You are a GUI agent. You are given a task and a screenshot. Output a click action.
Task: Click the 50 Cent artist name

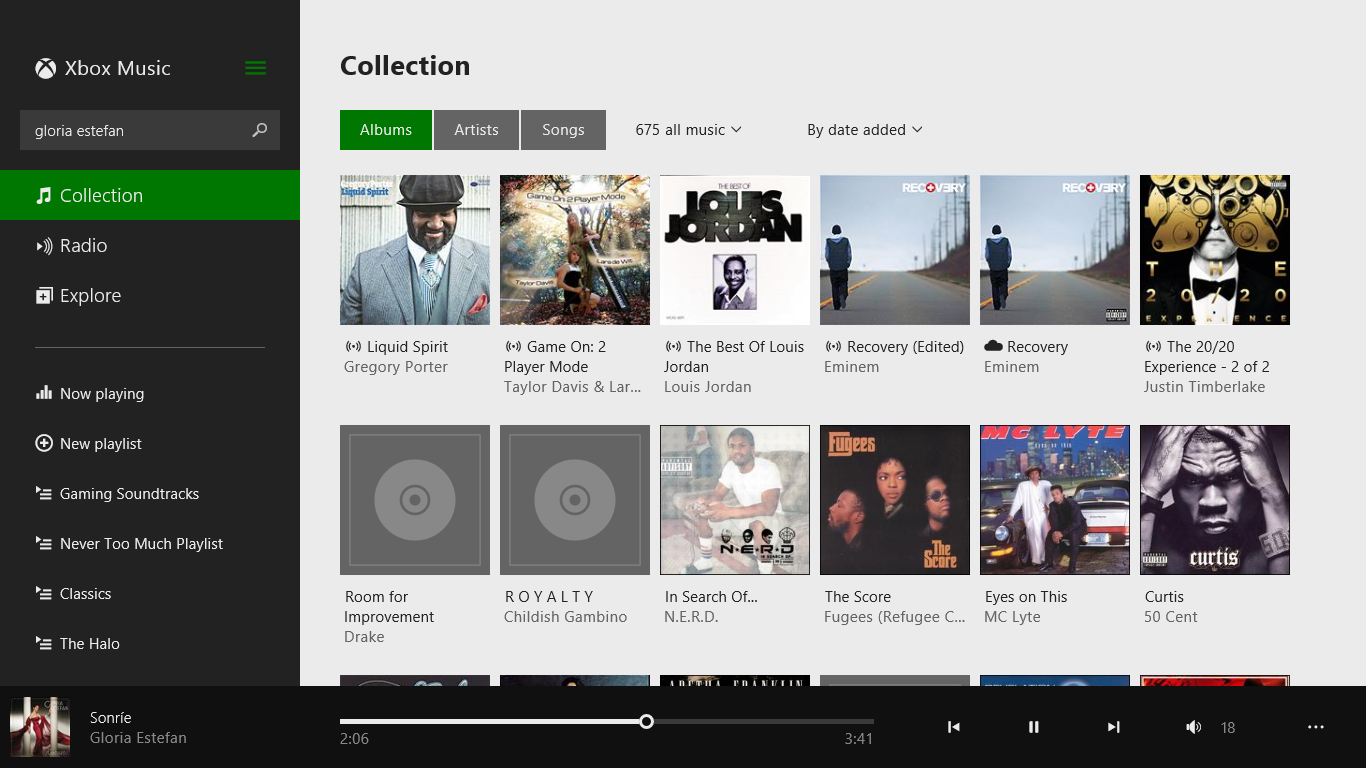point(1171,617)
